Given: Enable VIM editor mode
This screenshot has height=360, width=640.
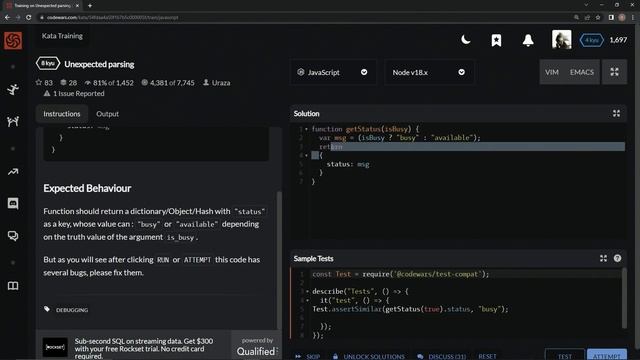Looking at the screenshot, I should pyautogui.click(x=551, y=72).
